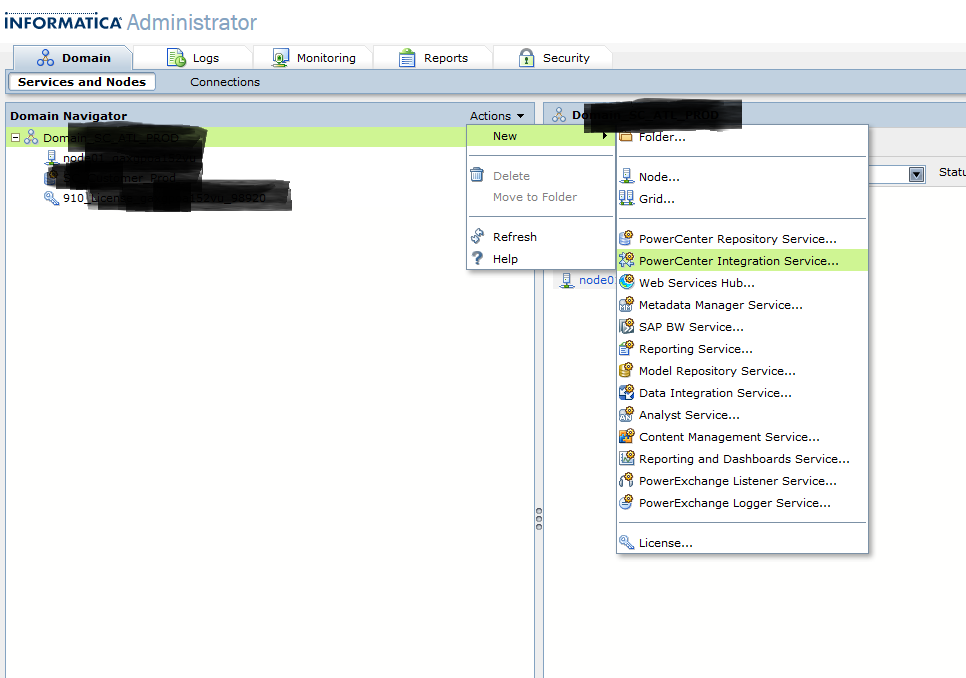Click the panel splitter handle

[539, 518]
